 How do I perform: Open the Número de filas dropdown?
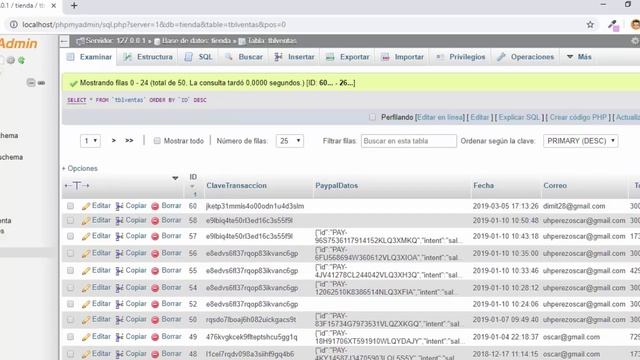290,141
